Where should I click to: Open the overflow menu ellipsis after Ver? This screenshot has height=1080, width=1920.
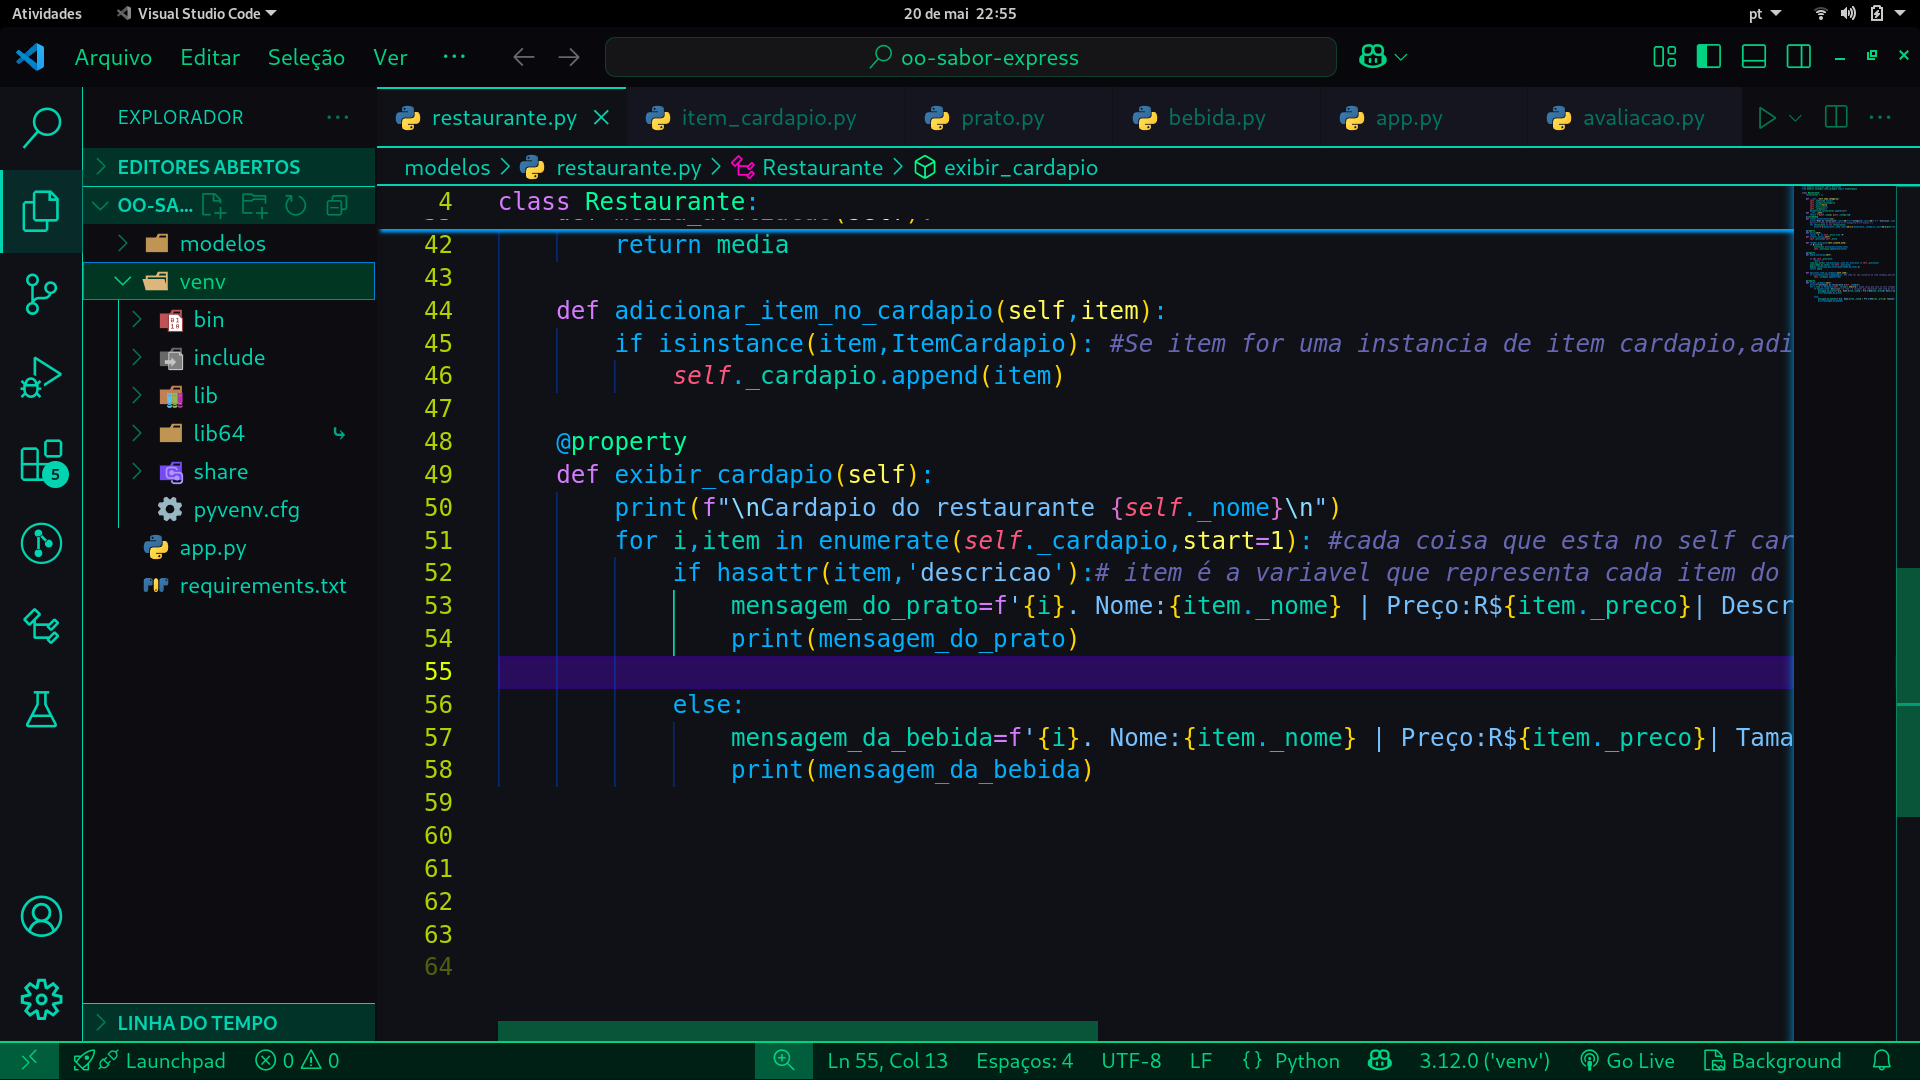coord(454,57)
